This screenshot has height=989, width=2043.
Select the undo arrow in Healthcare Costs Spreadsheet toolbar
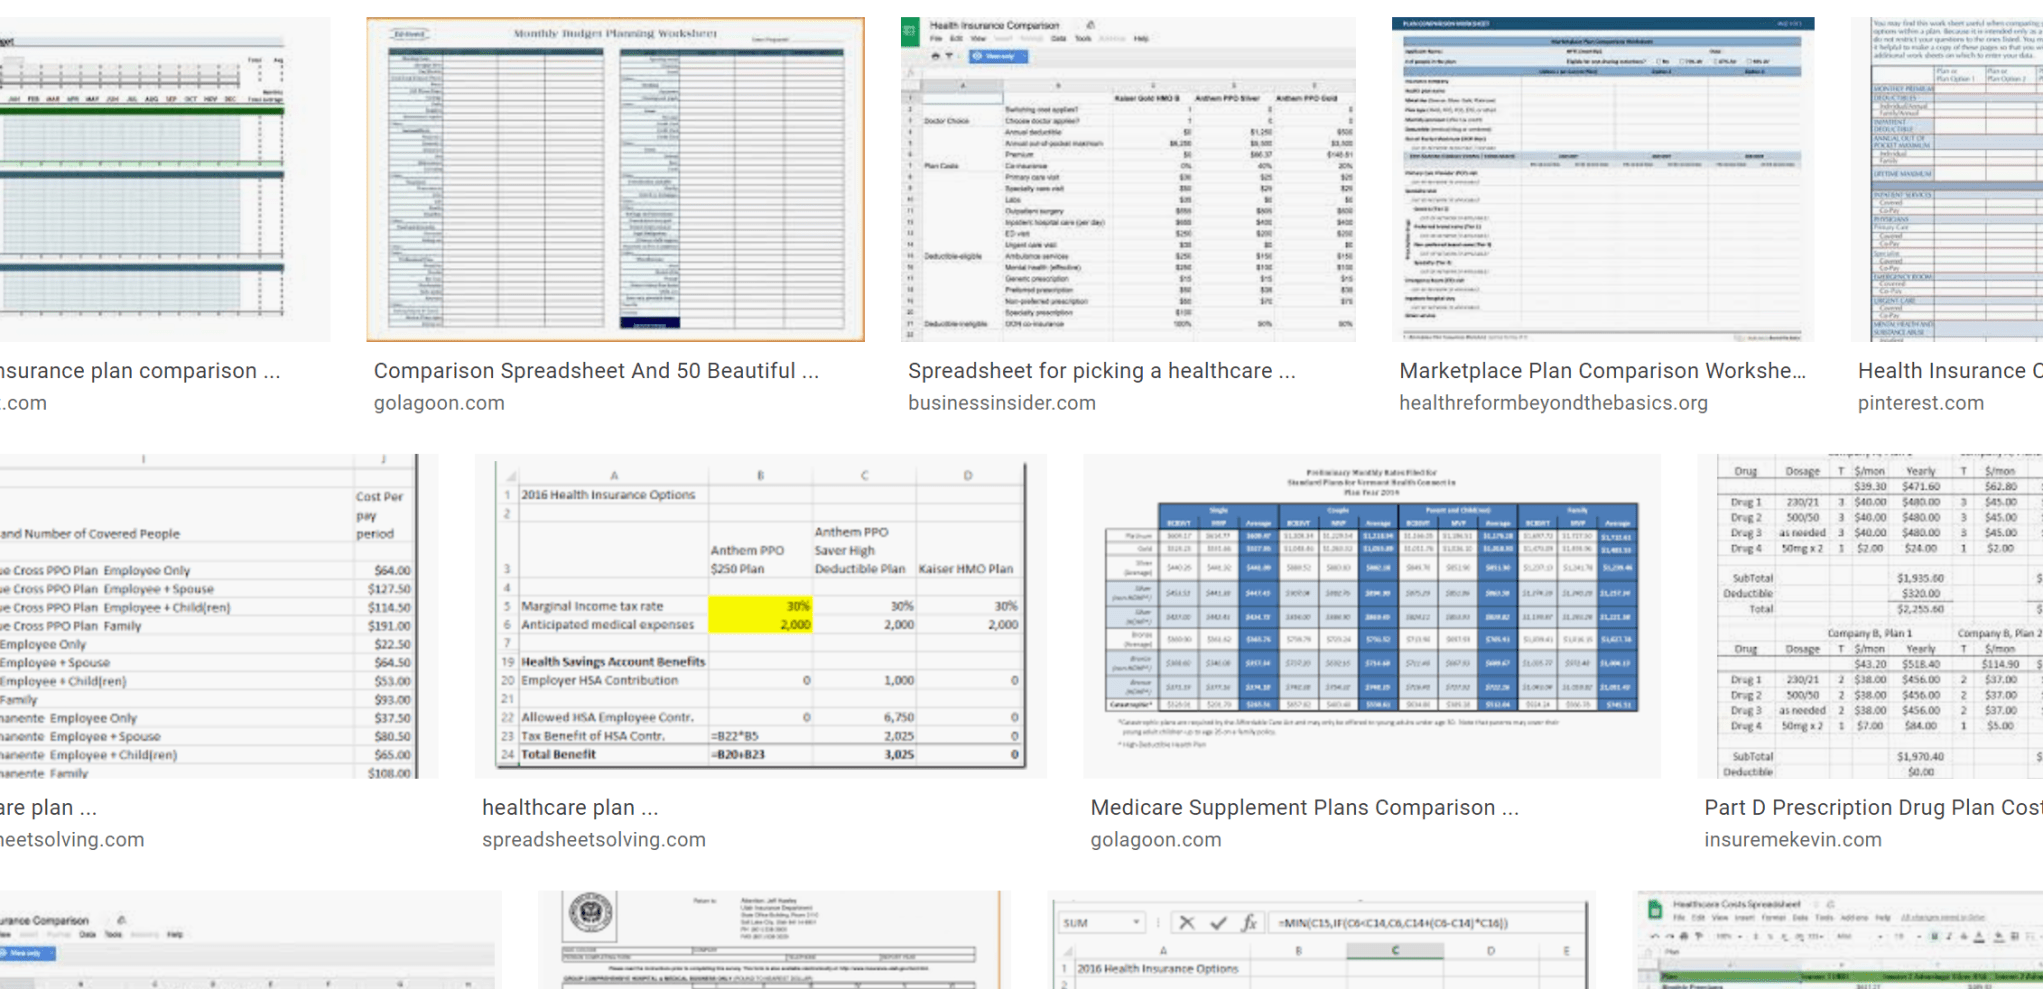(1654, 936)
